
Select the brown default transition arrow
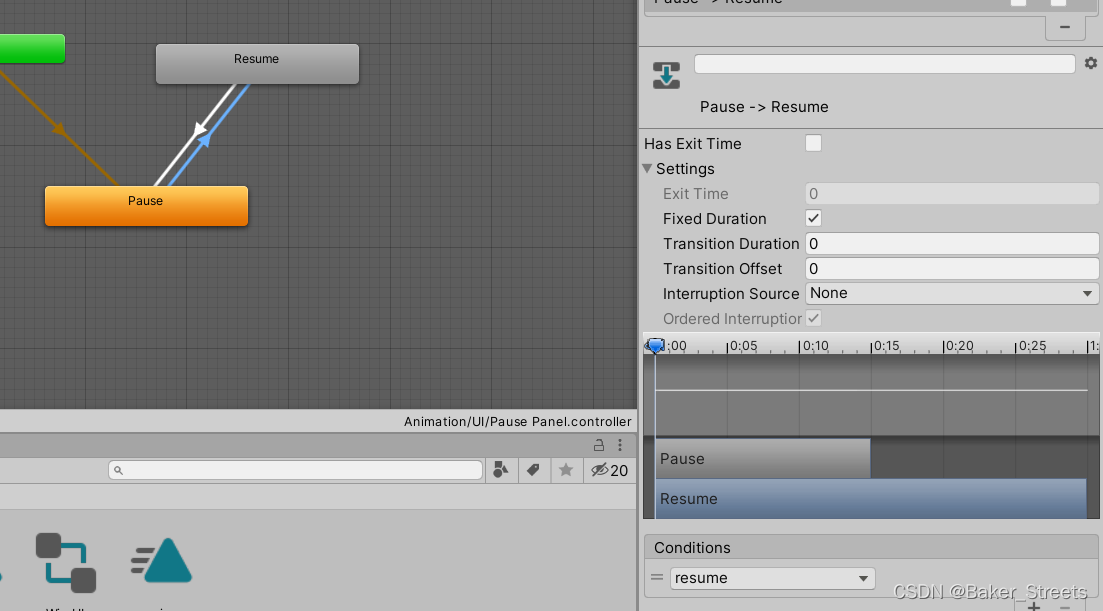tap(60, 129)
